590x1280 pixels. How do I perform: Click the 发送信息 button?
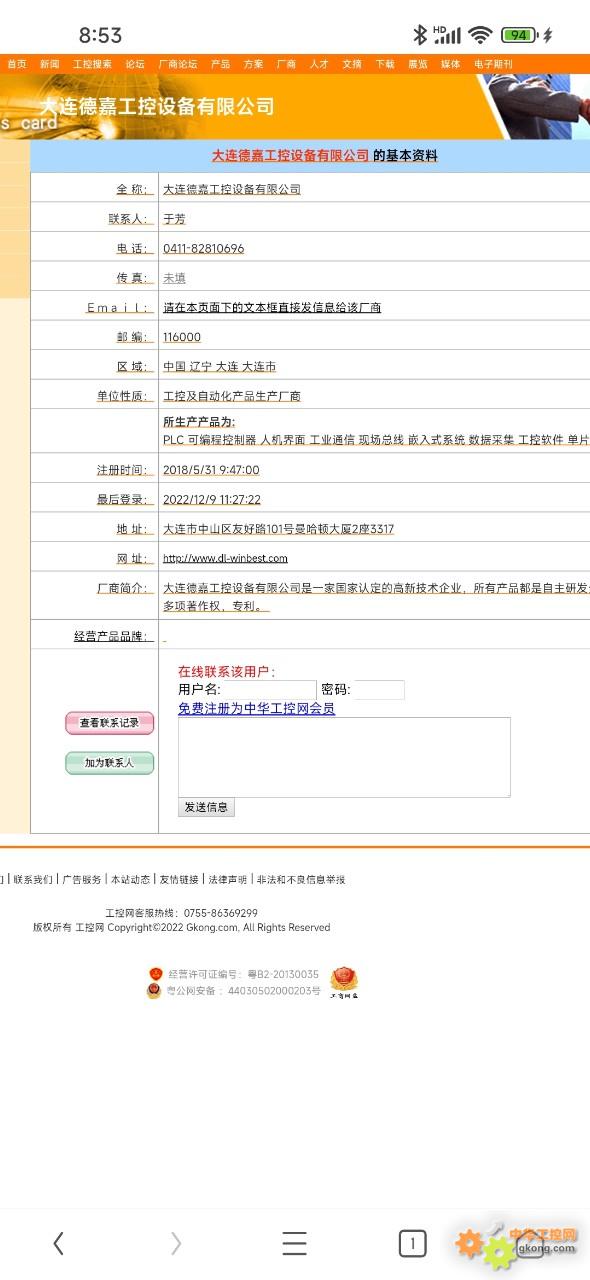(x=206, y=807)
